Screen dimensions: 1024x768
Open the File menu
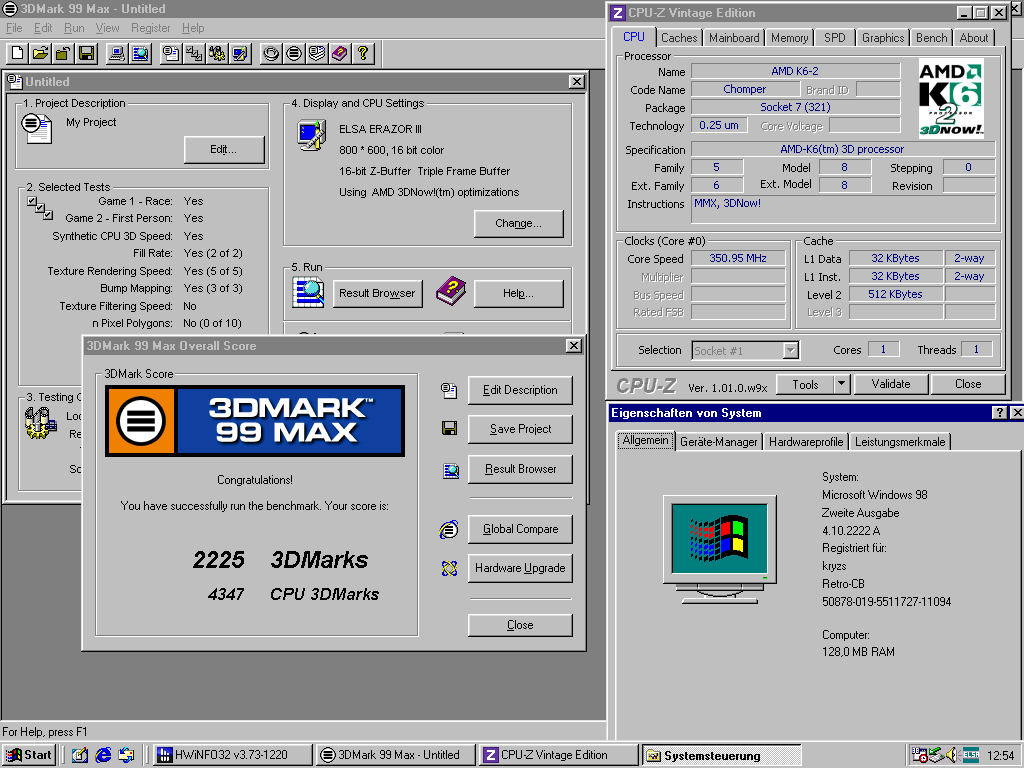[x=14, y=28]
